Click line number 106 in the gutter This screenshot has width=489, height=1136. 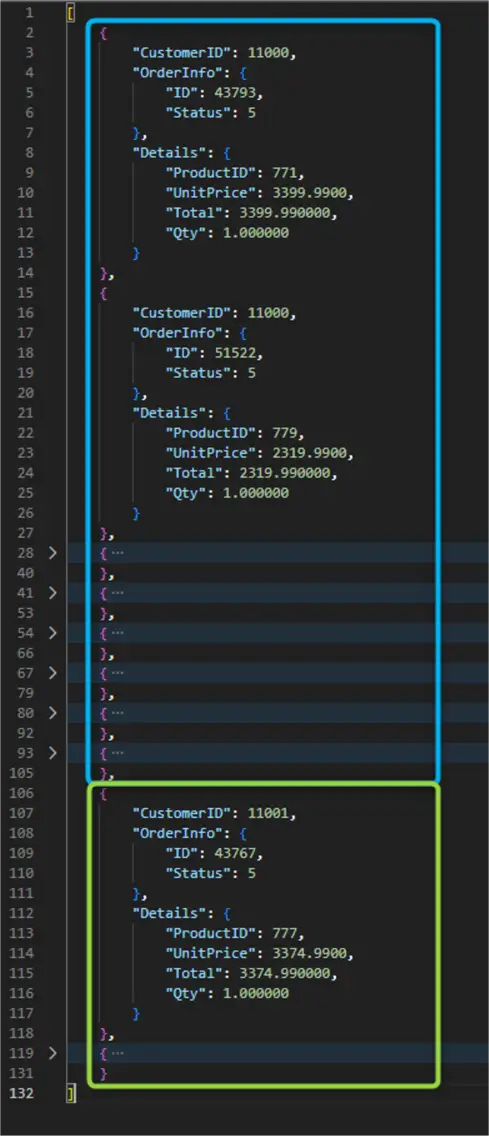coord(22,793)
